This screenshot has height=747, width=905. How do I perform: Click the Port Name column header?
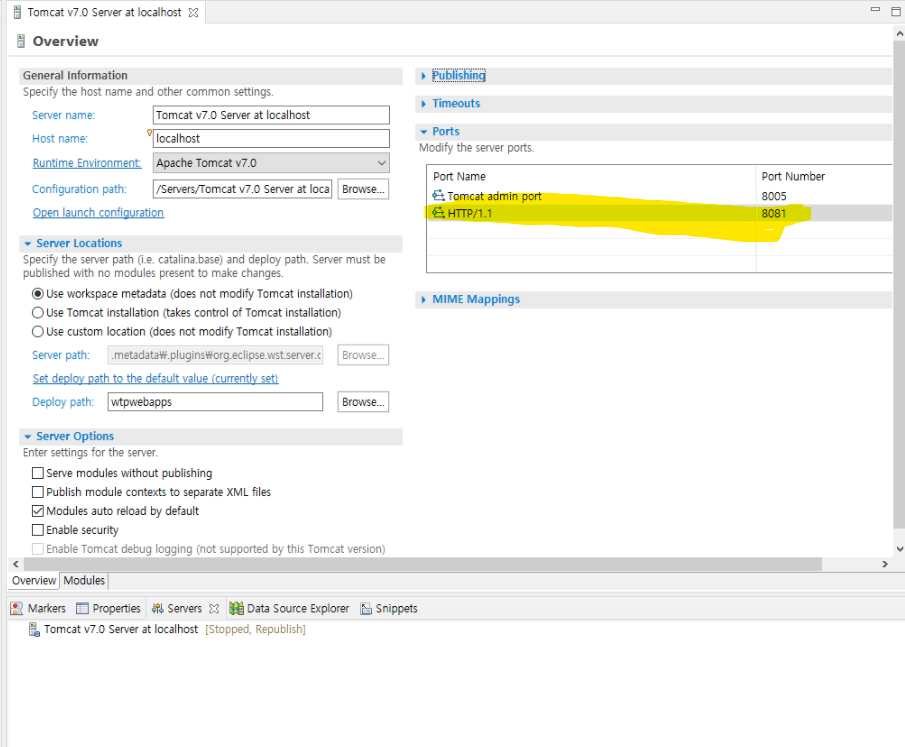591,177
